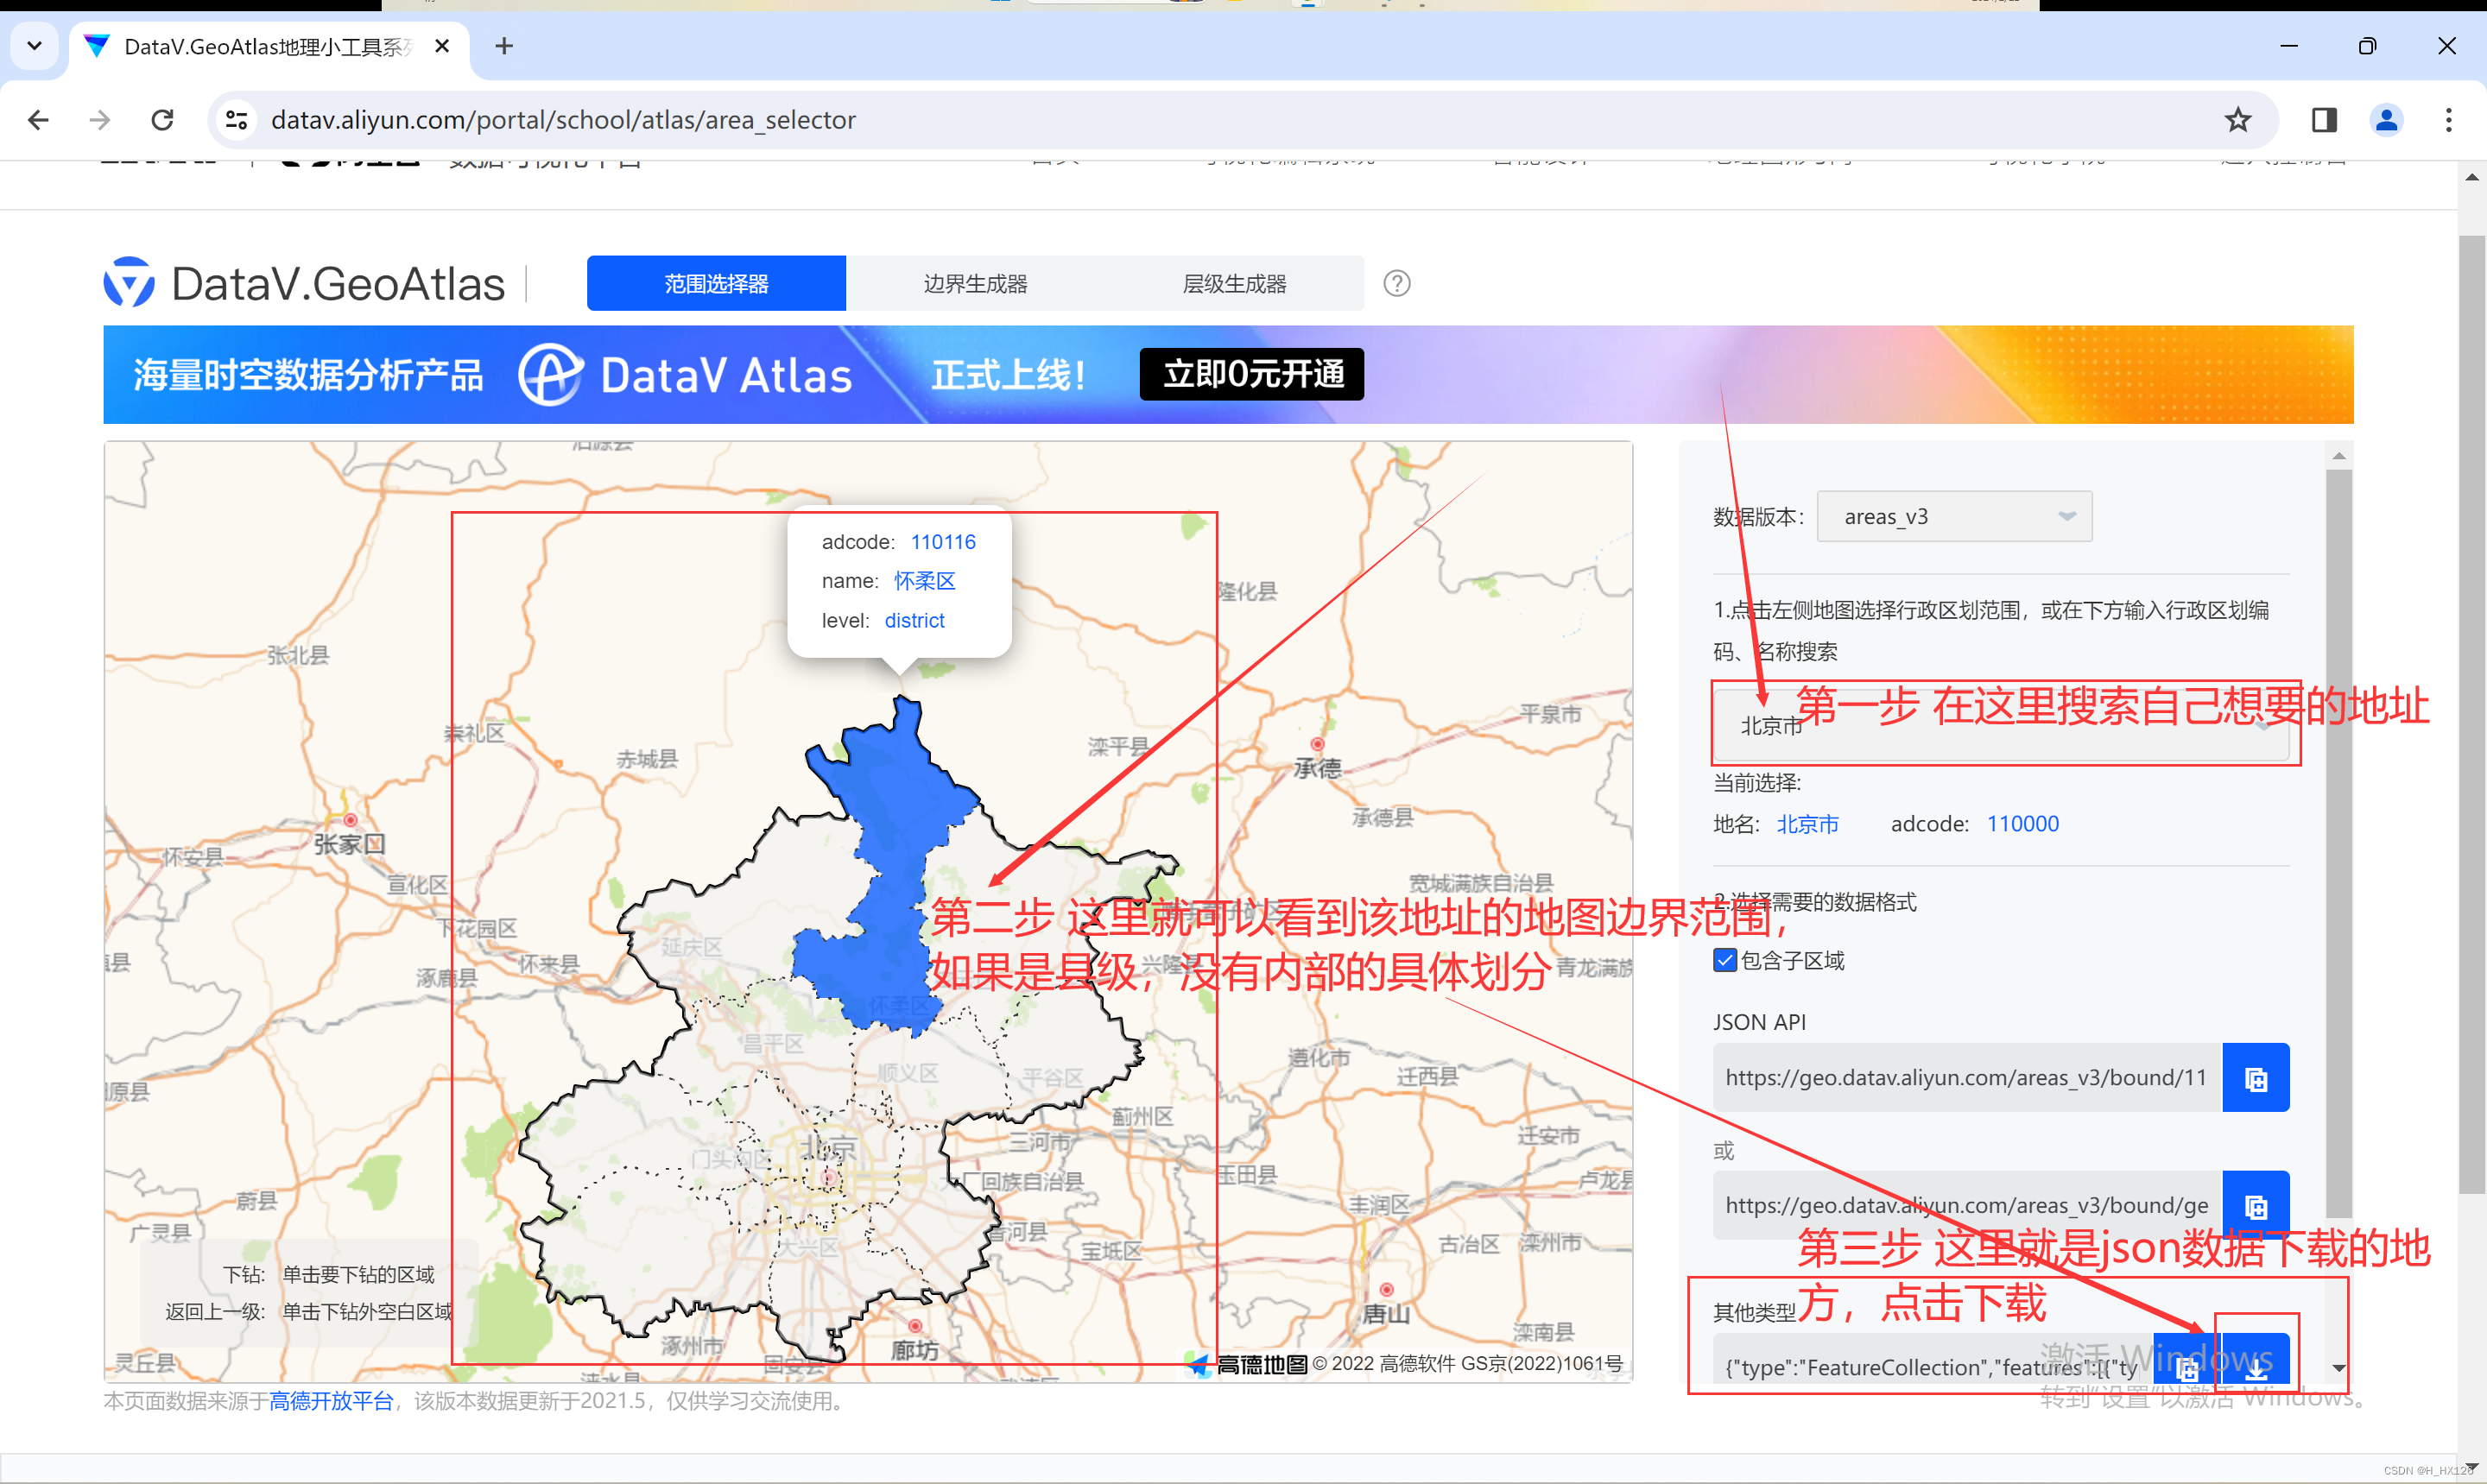
Task: Switch to the 层级生成器 tab
Action: [x=1233, y=284]
